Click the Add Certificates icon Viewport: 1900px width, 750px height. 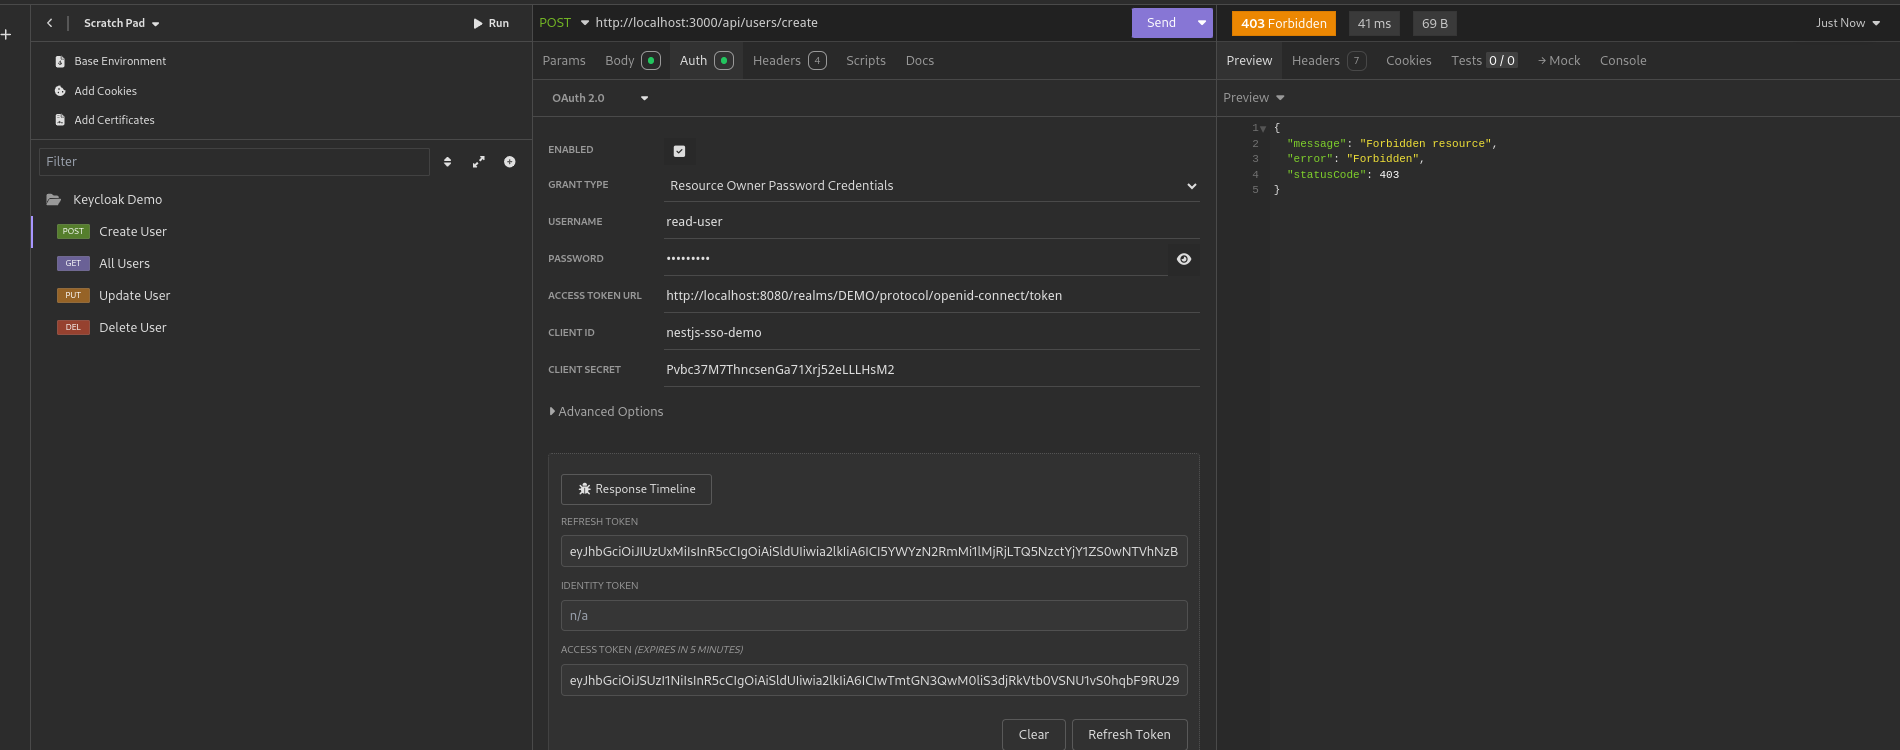(x=60, y=120)
